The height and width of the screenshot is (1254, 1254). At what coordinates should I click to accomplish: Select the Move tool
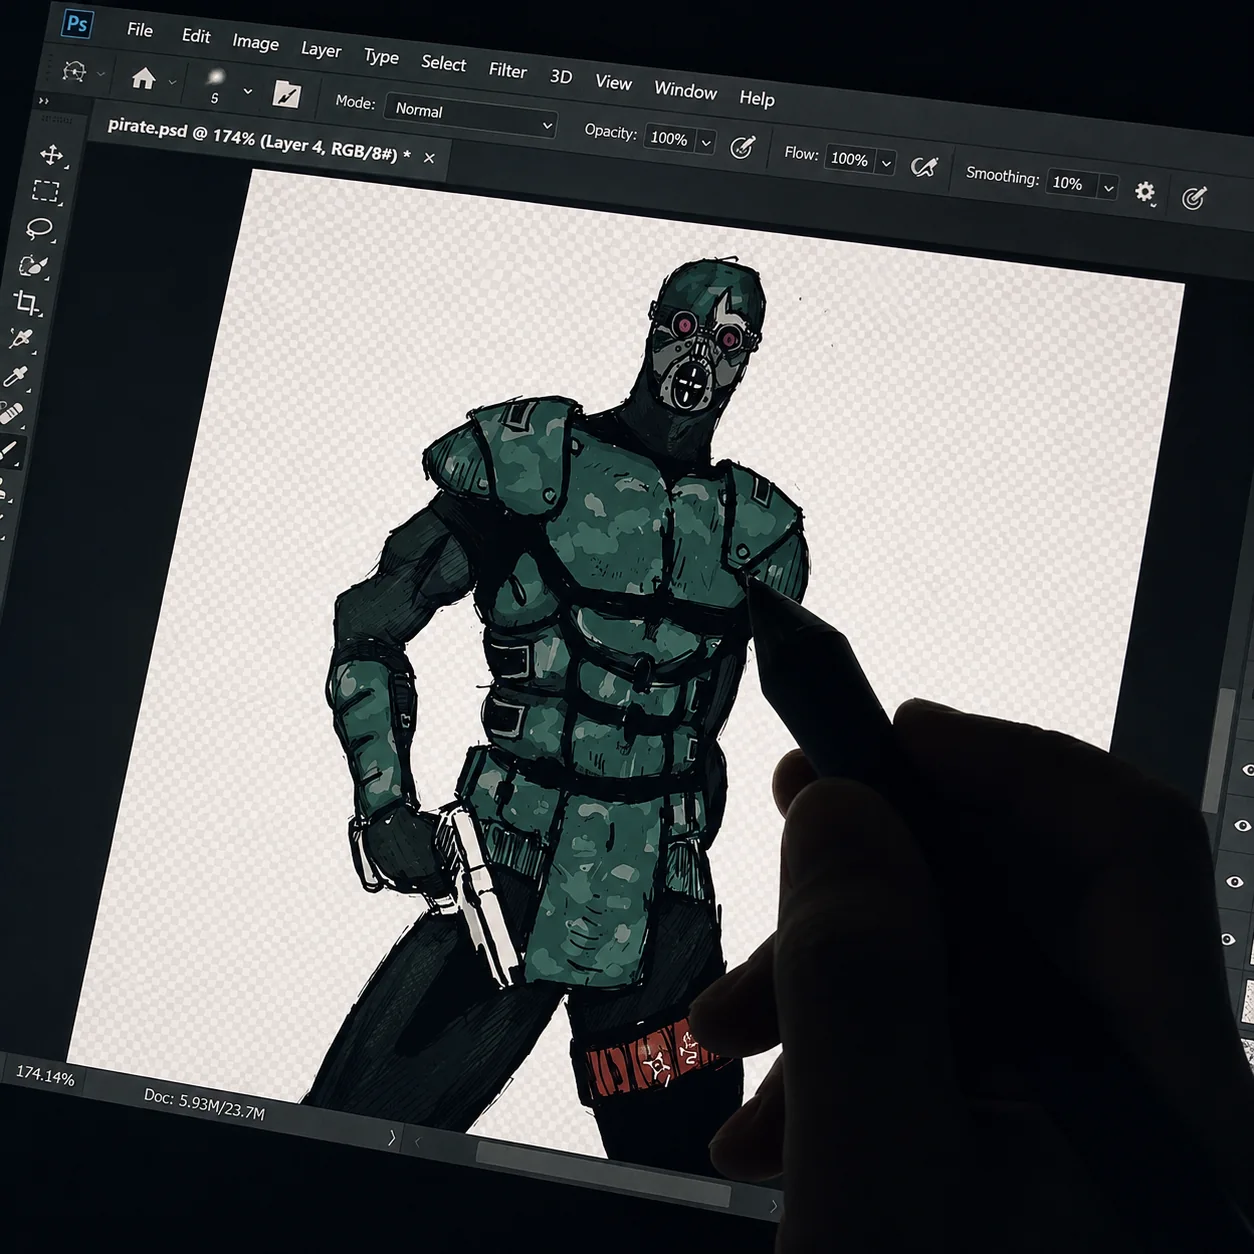pos(51,154)
